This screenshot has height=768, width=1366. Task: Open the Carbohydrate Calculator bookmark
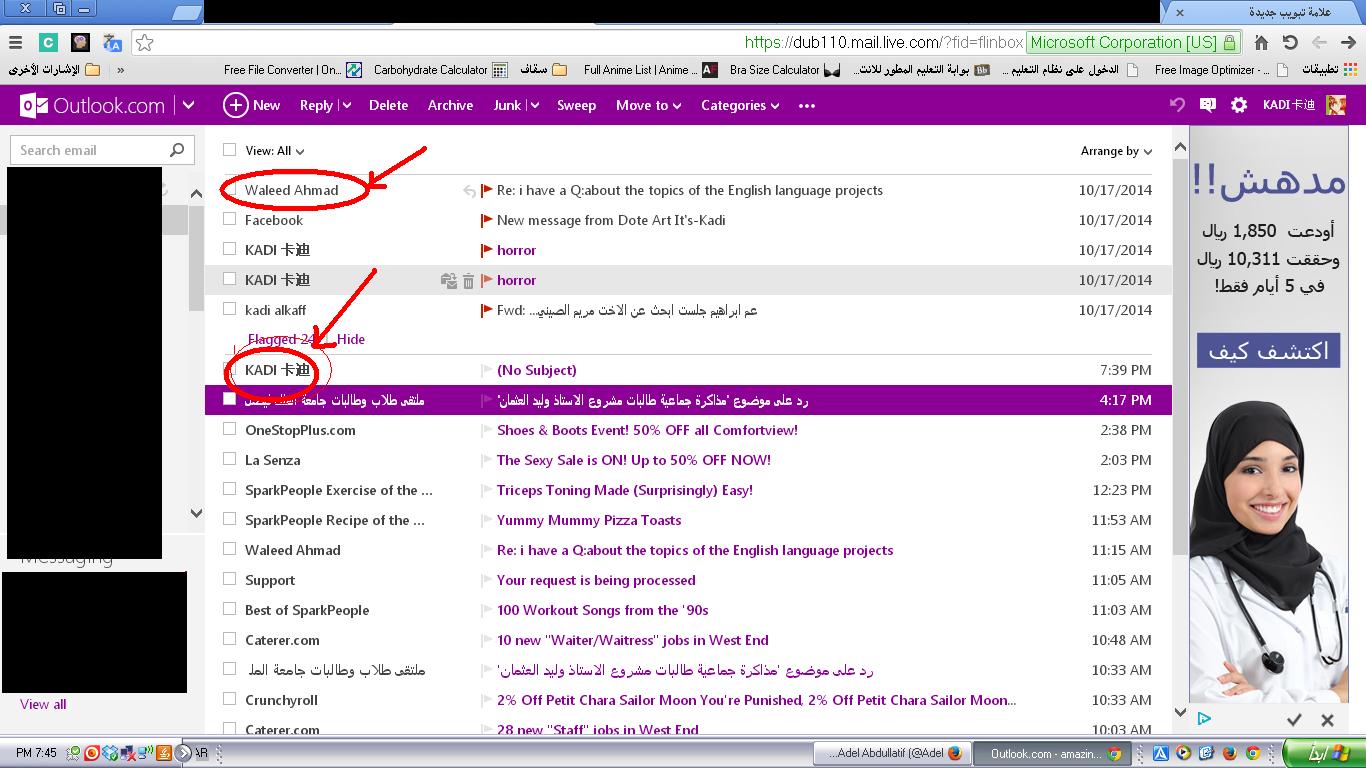[x=441, y=70]
